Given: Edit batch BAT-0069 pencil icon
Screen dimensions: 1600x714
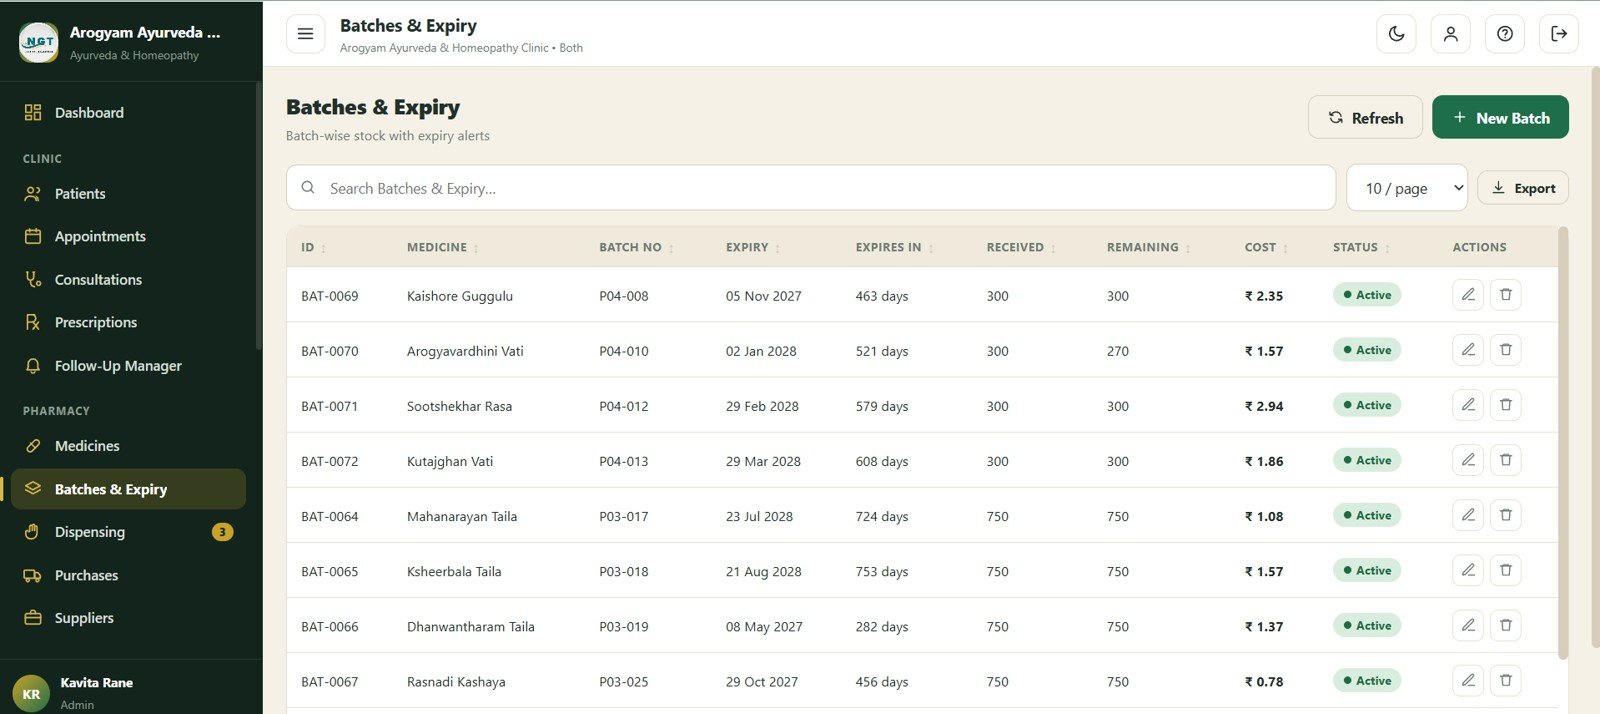Looking at the screenshot, I should pos(1467,295).
